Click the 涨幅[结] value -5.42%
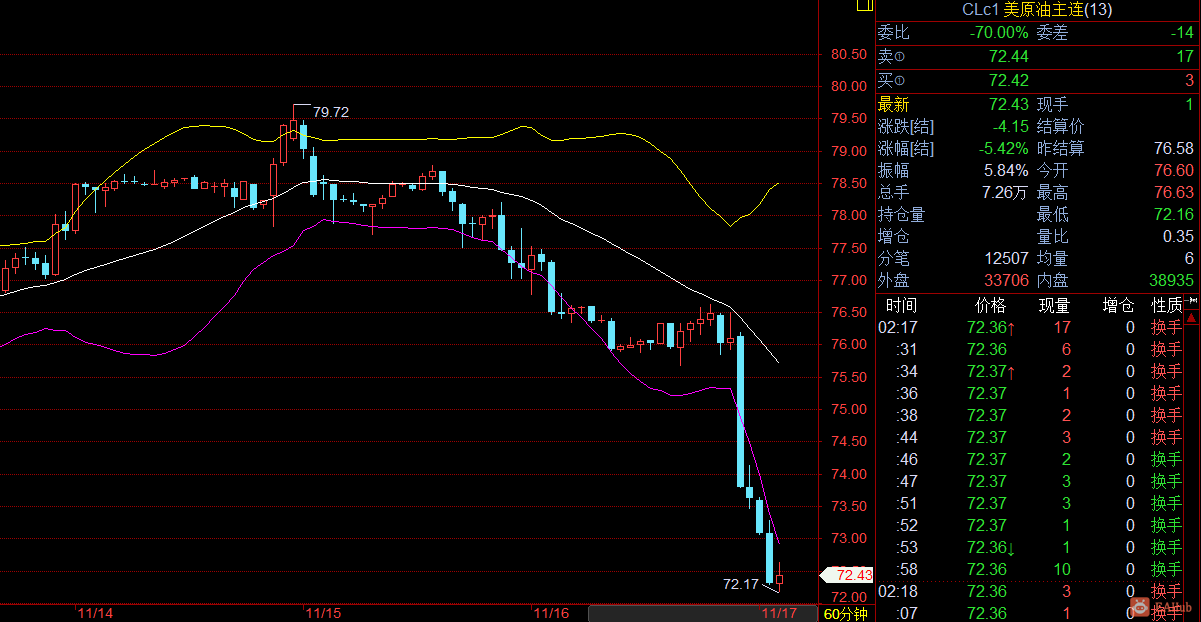 click(x=1003, y=149)
